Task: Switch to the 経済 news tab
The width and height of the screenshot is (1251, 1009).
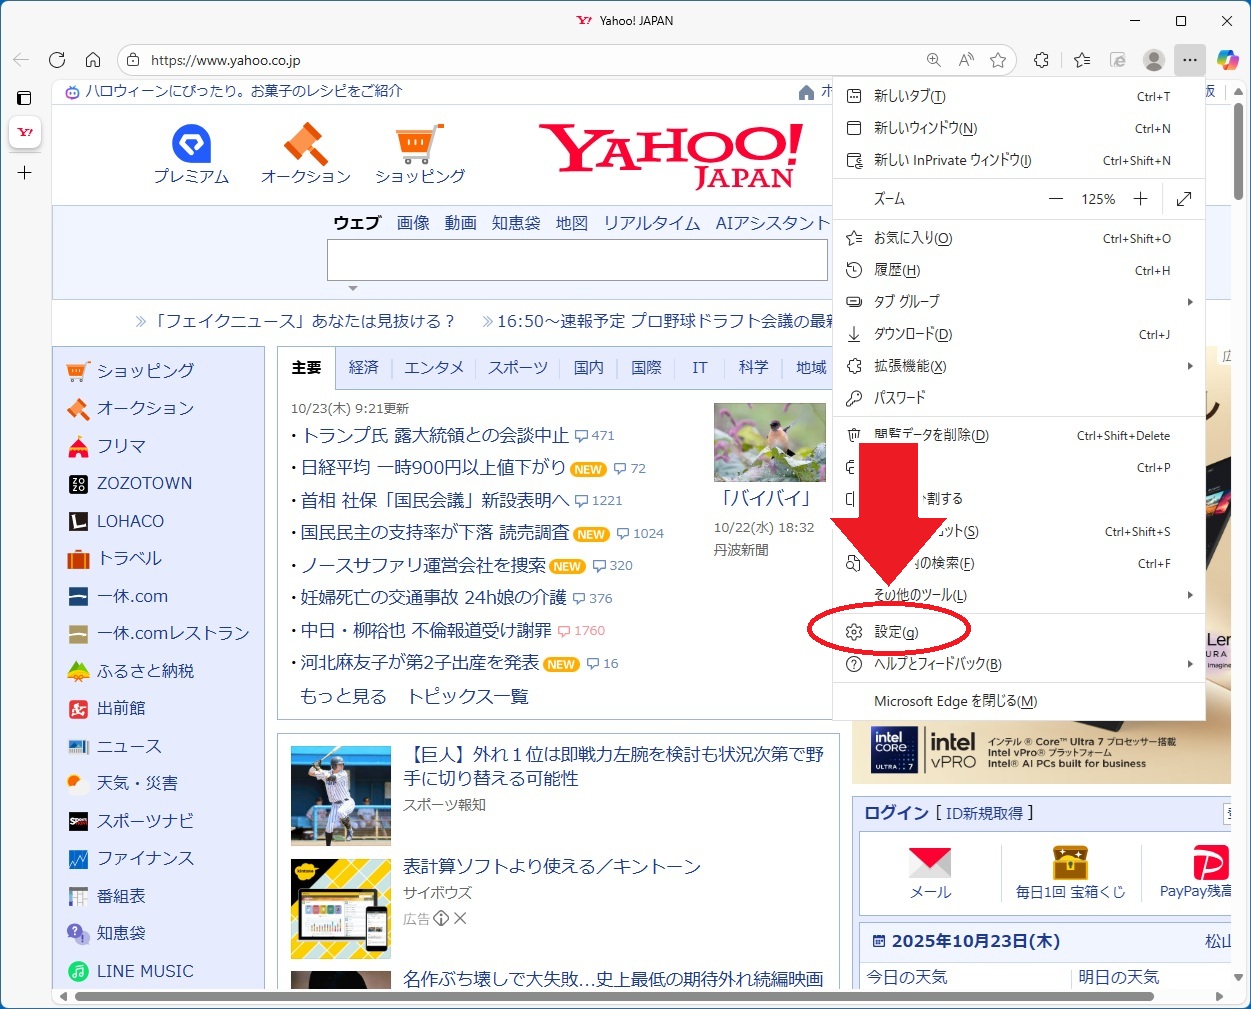Action: pyautogui.click(x=363, y=368)
